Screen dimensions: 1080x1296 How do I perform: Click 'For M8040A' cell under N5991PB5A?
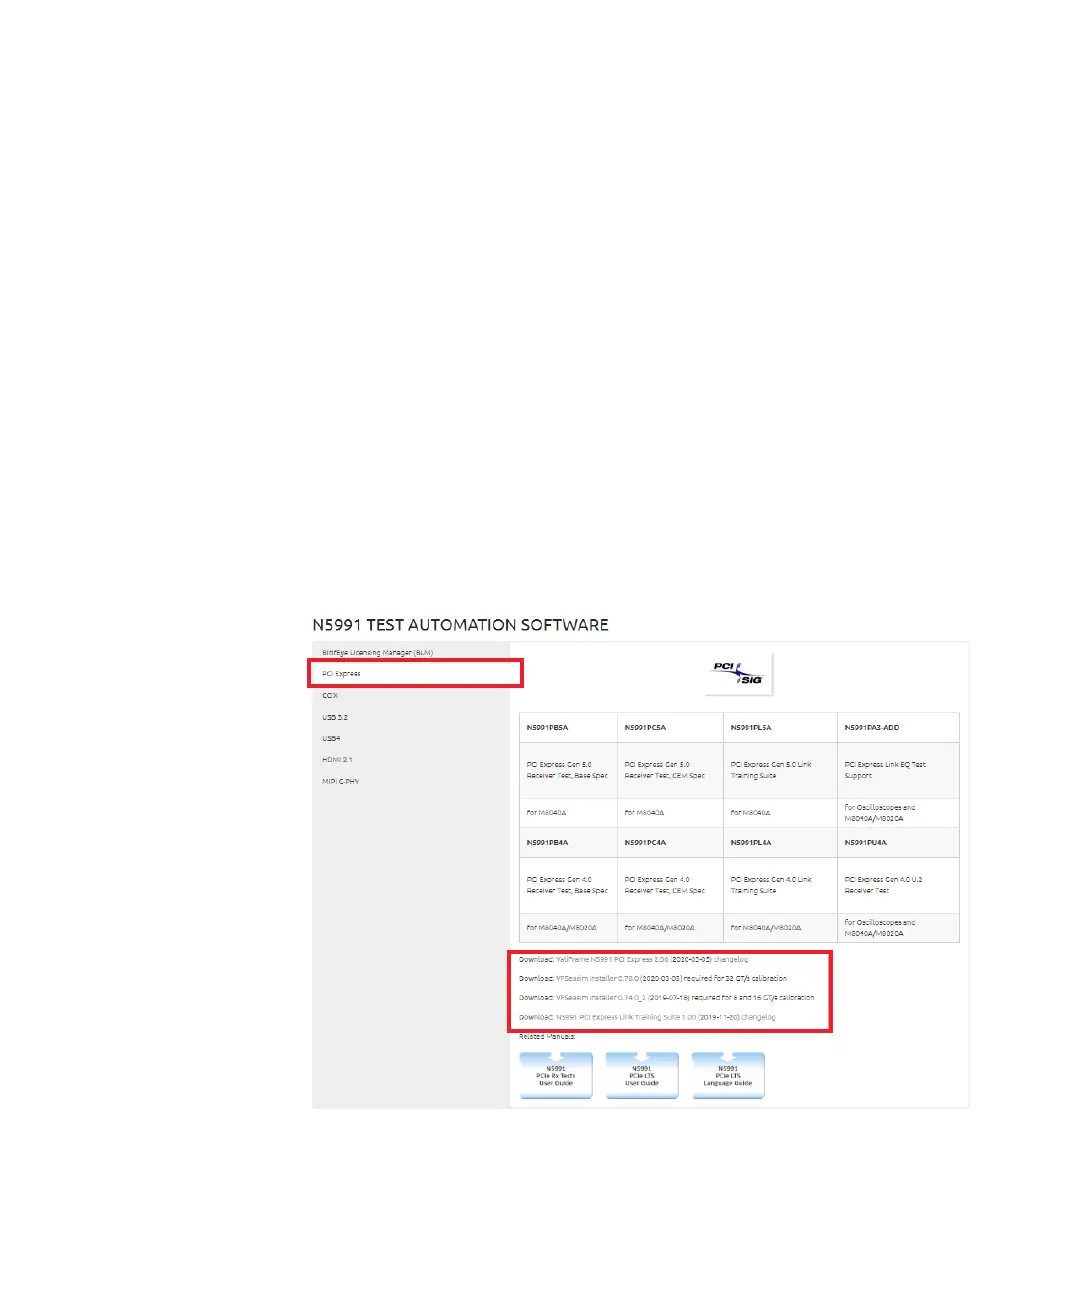(x=568, y=813)
